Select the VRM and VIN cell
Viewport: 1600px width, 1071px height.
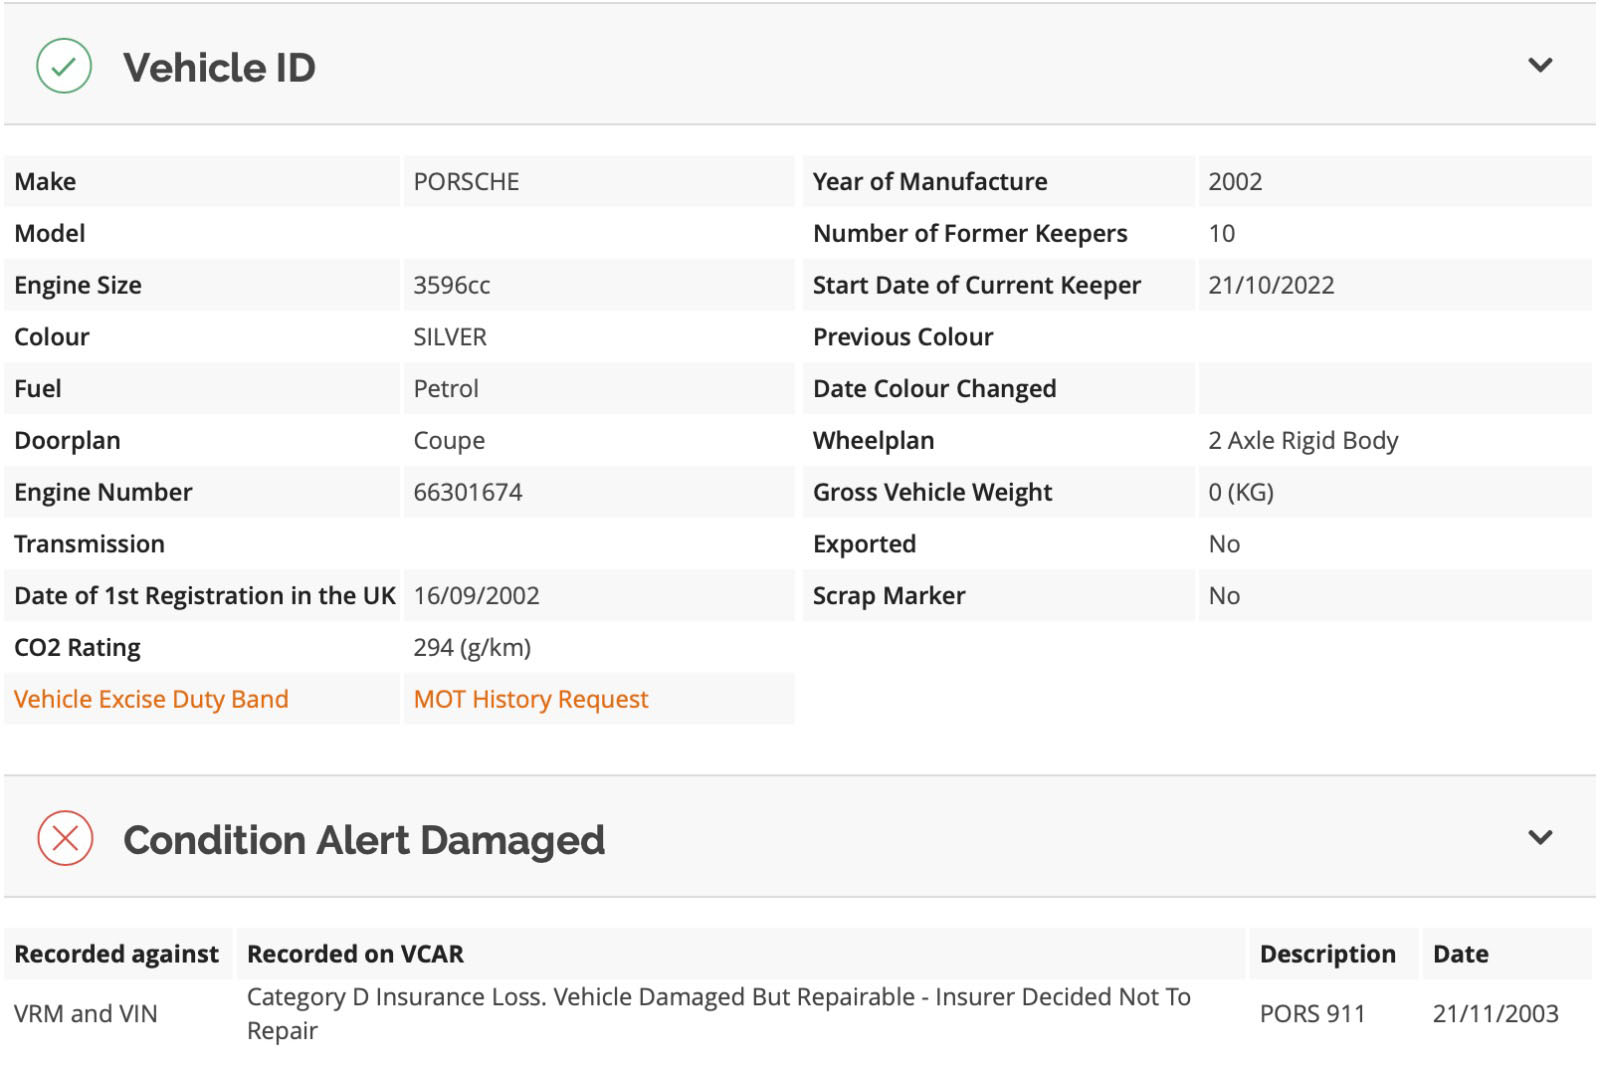[86, 1014]
